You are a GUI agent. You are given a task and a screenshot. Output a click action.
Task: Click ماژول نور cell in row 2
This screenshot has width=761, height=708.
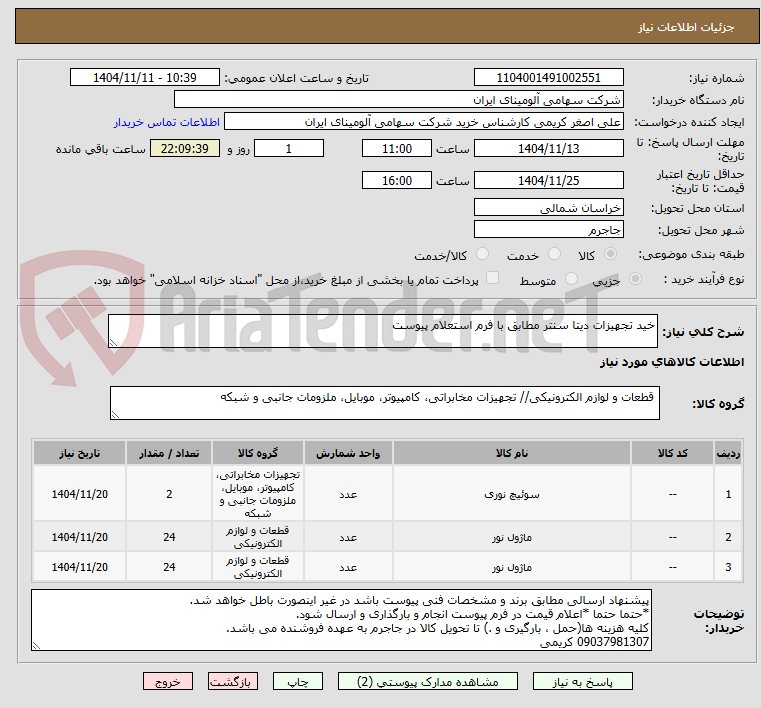512,537
